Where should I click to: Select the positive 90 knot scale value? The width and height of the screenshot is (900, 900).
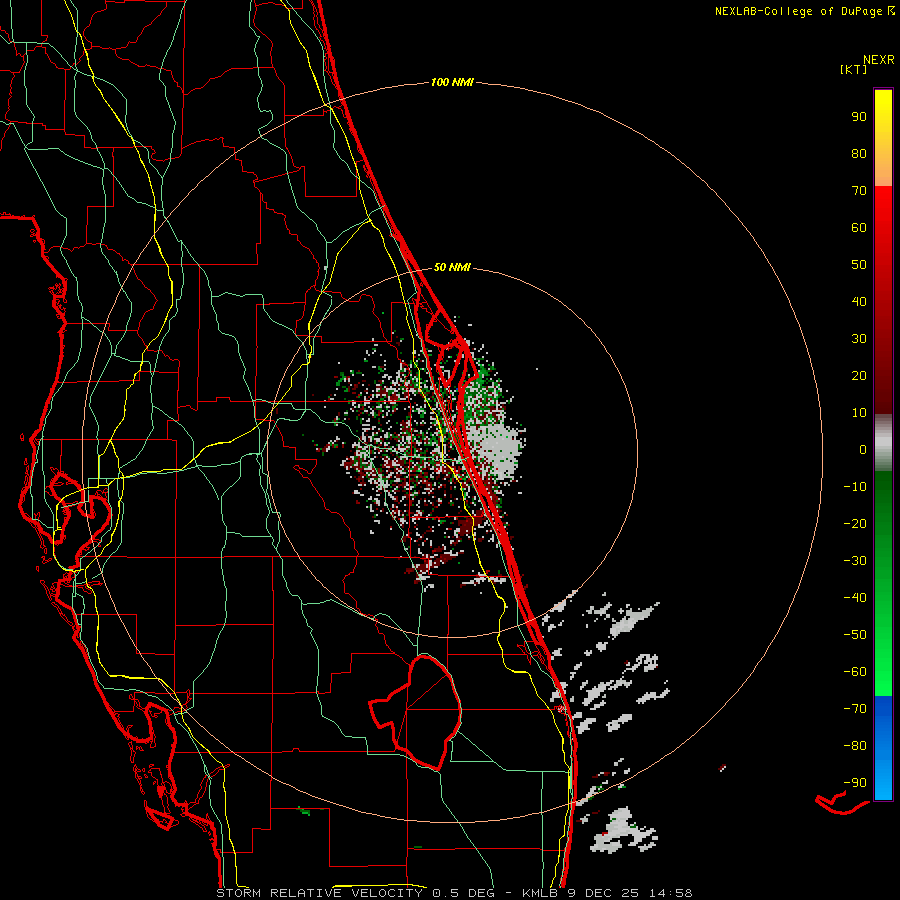coord(859,117)
